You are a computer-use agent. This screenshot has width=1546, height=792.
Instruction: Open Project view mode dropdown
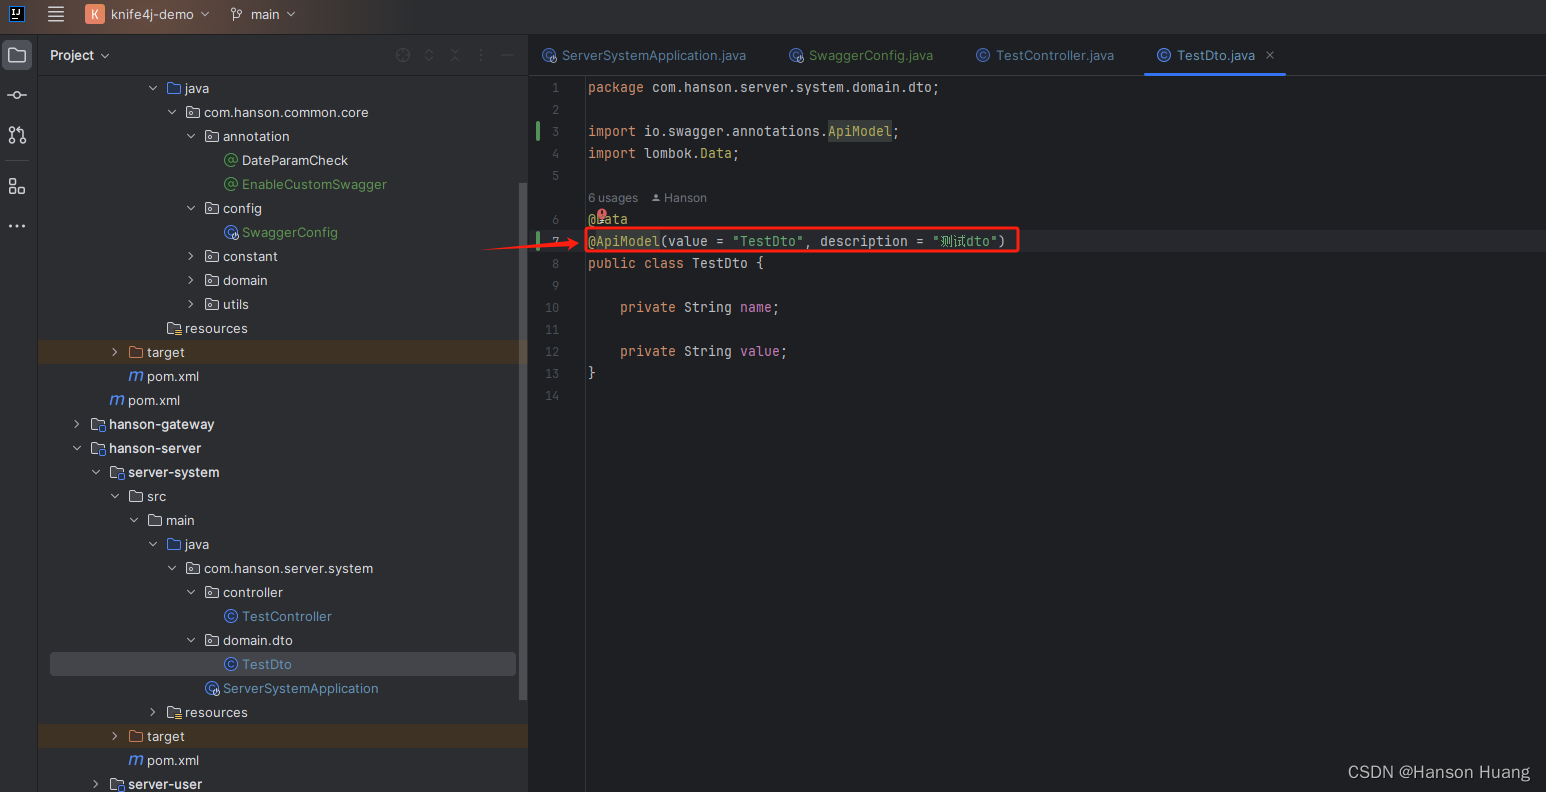[80, 55]
